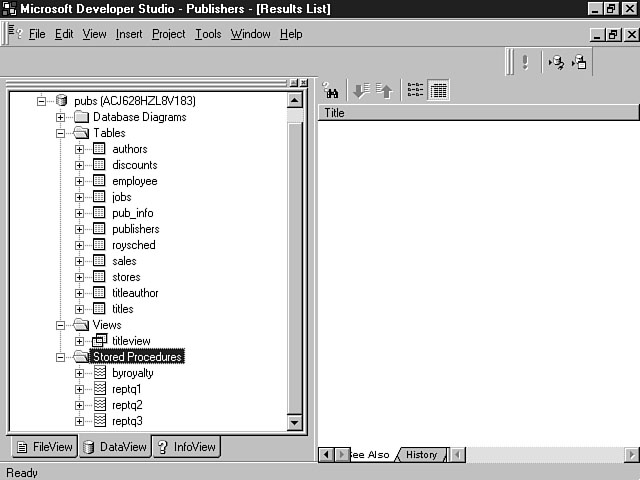Click the tree scrollbar down arrow
Screen dimensions: 640x480
[x=295, y=423]
